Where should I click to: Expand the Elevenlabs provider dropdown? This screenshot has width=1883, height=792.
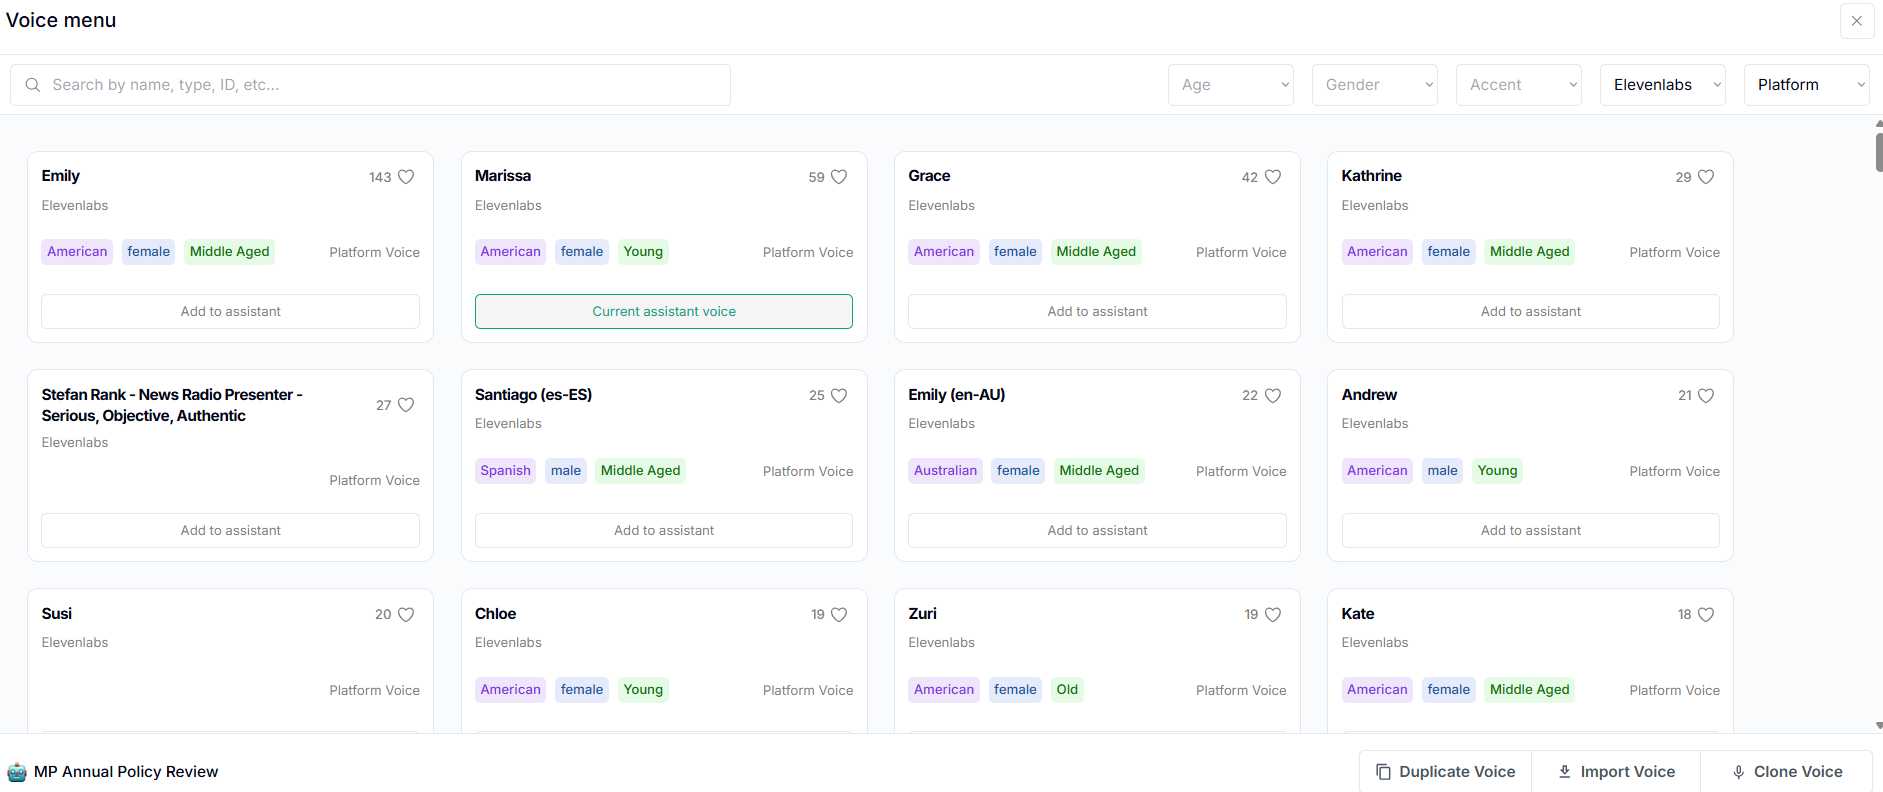pos(1663,85)
